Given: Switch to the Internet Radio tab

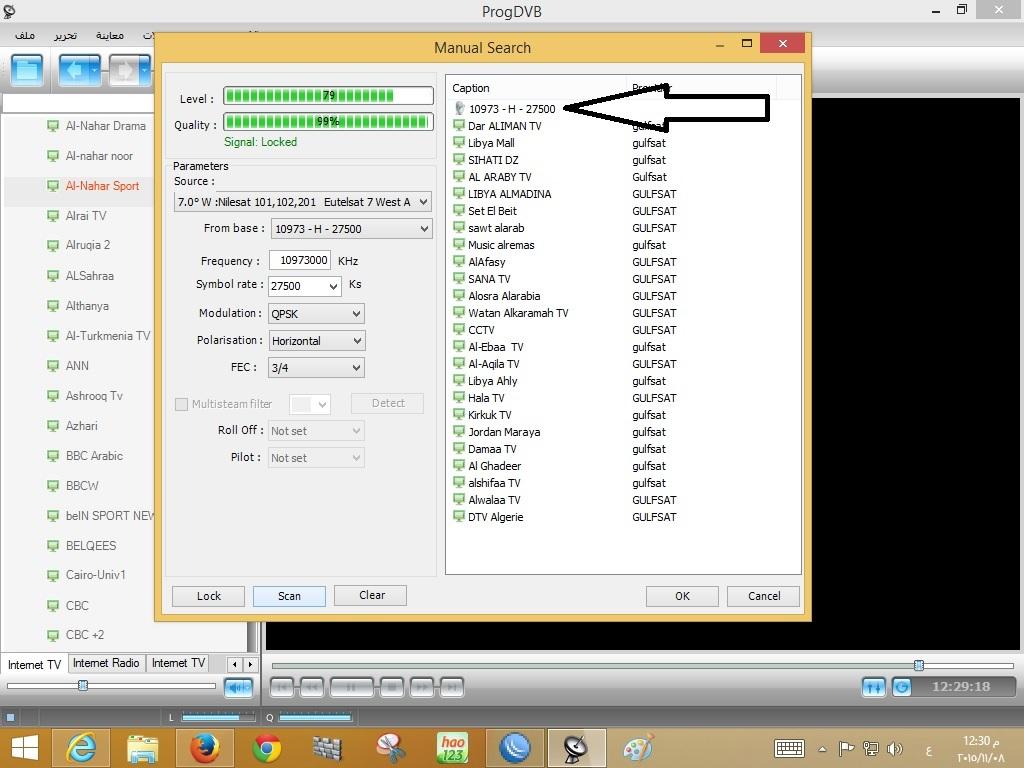Looking at the screenshot, I should tap(106, 663).
